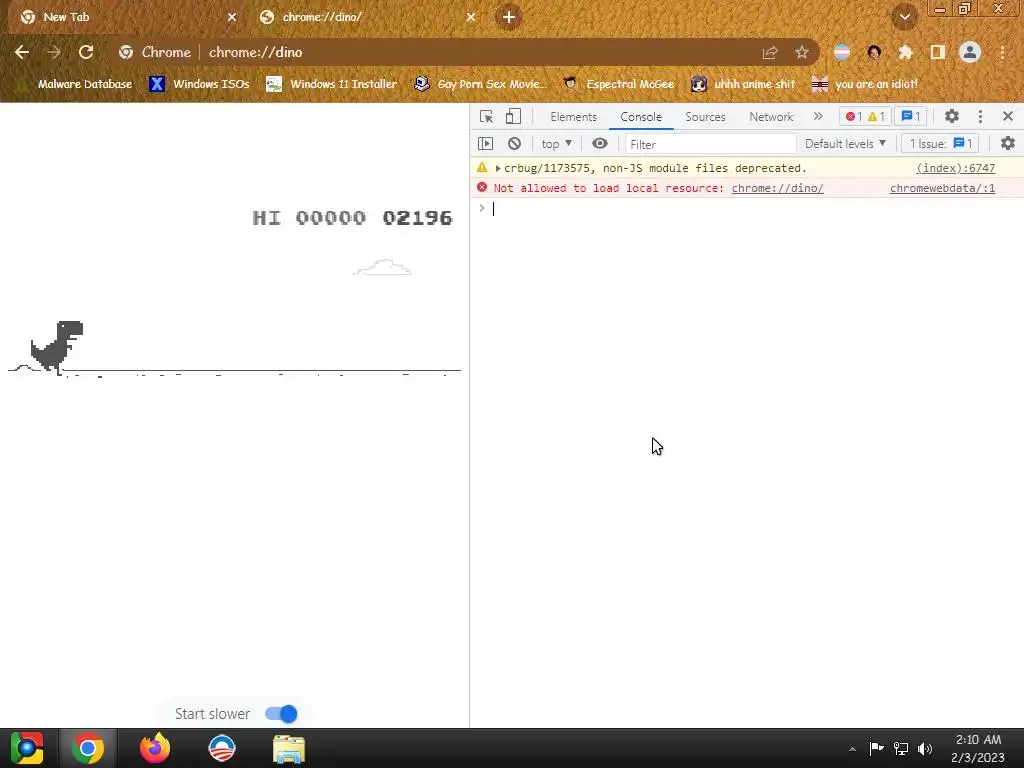The width and height of the screenshot is (1024, 768).
Task: Open the side panel icon
Action: click(x=938, y=52)
